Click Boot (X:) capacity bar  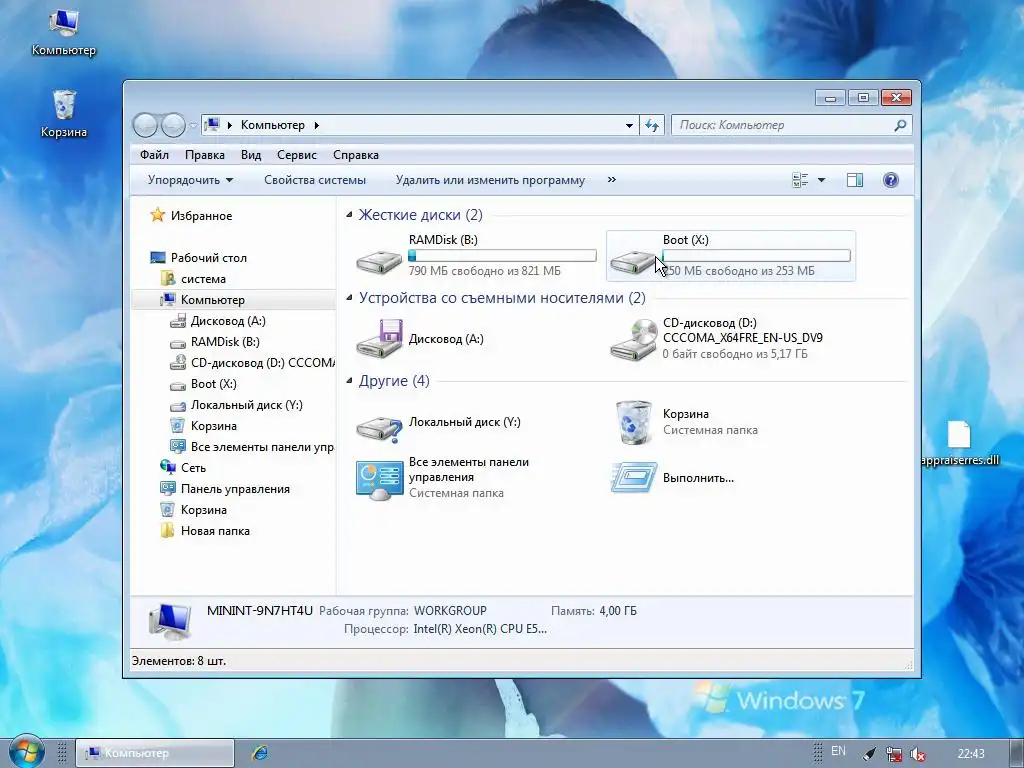point(756,256)
